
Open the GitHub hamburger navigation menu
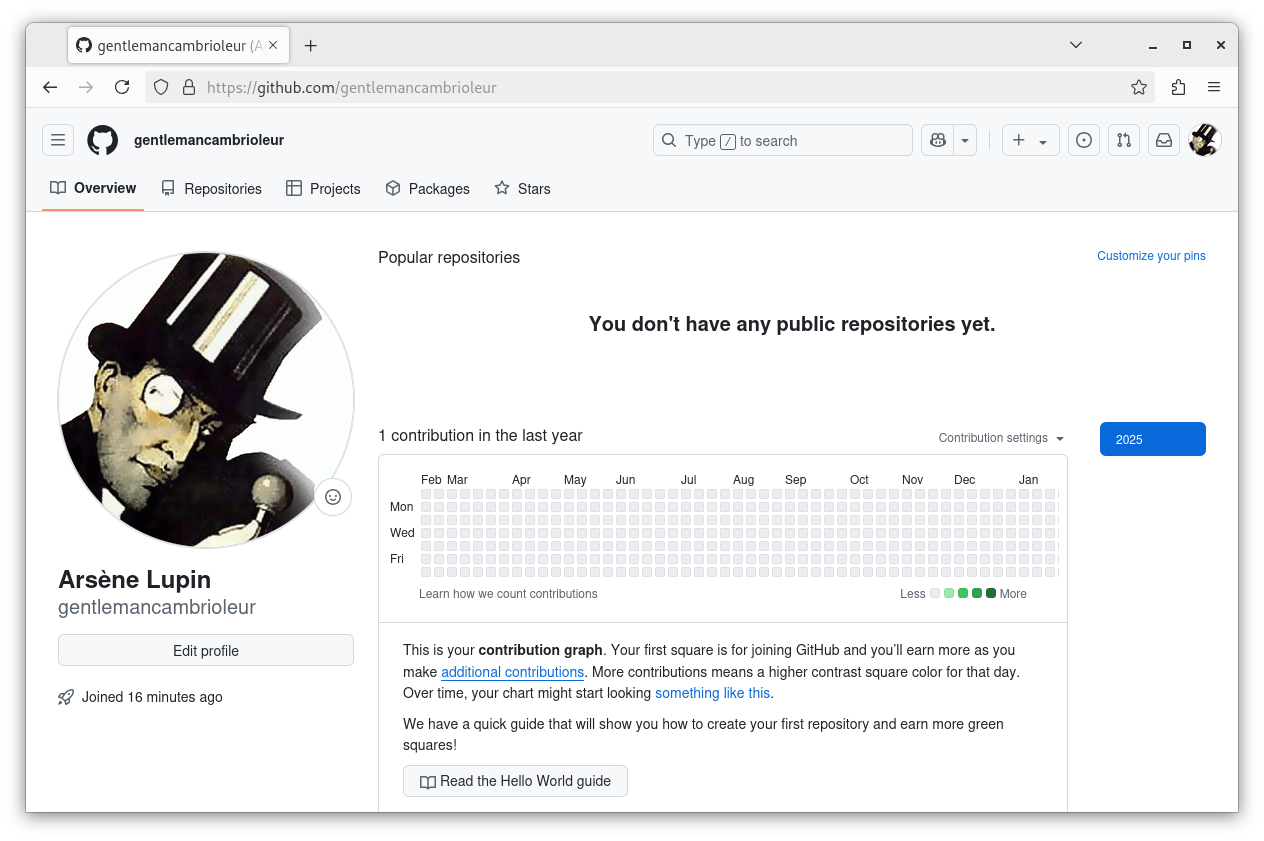58,140
